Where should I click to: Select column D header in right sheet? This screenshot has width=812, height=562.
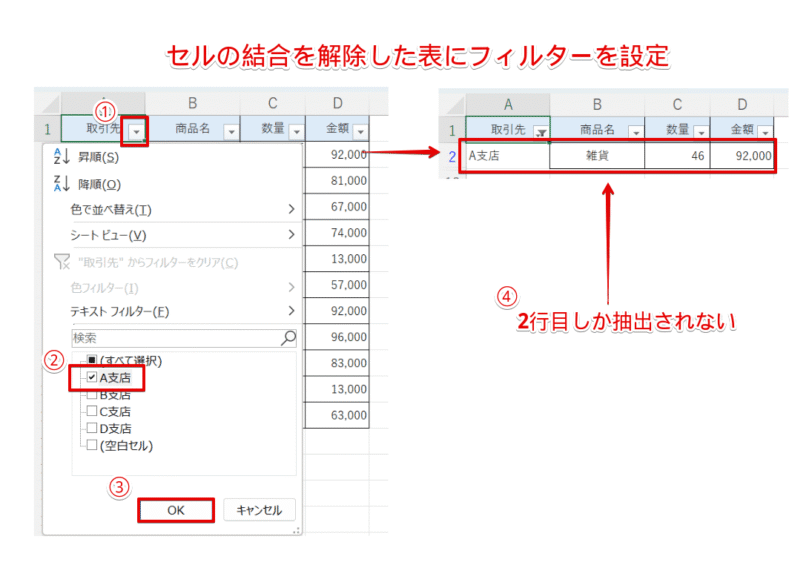click(742, 105)
